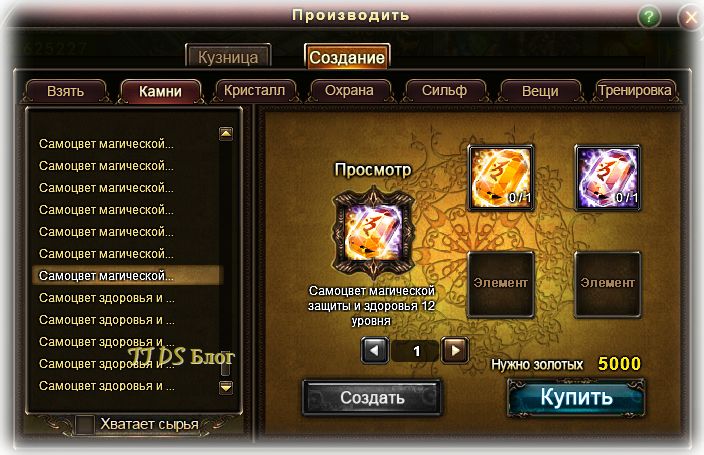
Task: Open the Кристалл tab
Action: tap(255, 91)
